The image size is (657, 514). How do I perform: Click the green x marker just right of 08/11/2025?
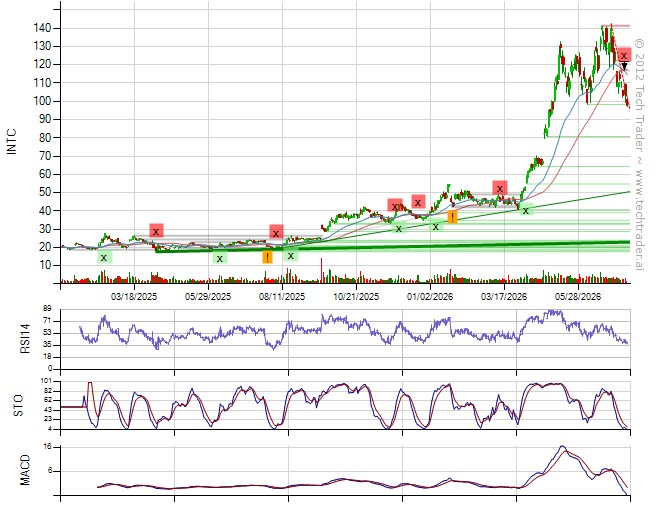pyautogui.click(x=291, y=255)
